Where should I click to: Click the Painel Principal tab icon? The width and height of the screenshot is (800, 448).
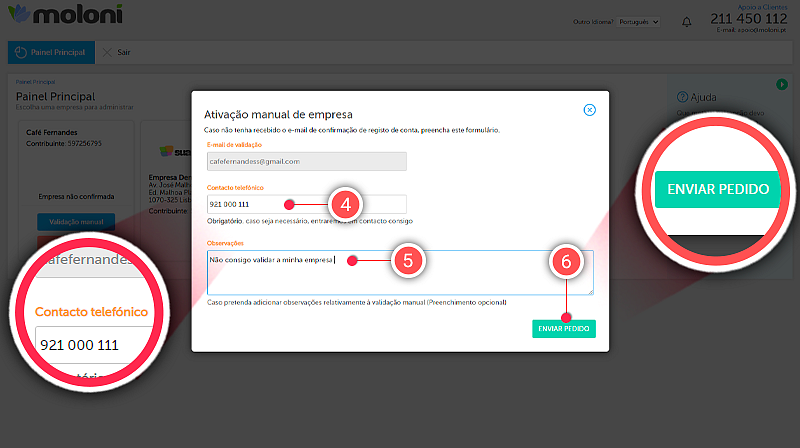coord(20,53)
